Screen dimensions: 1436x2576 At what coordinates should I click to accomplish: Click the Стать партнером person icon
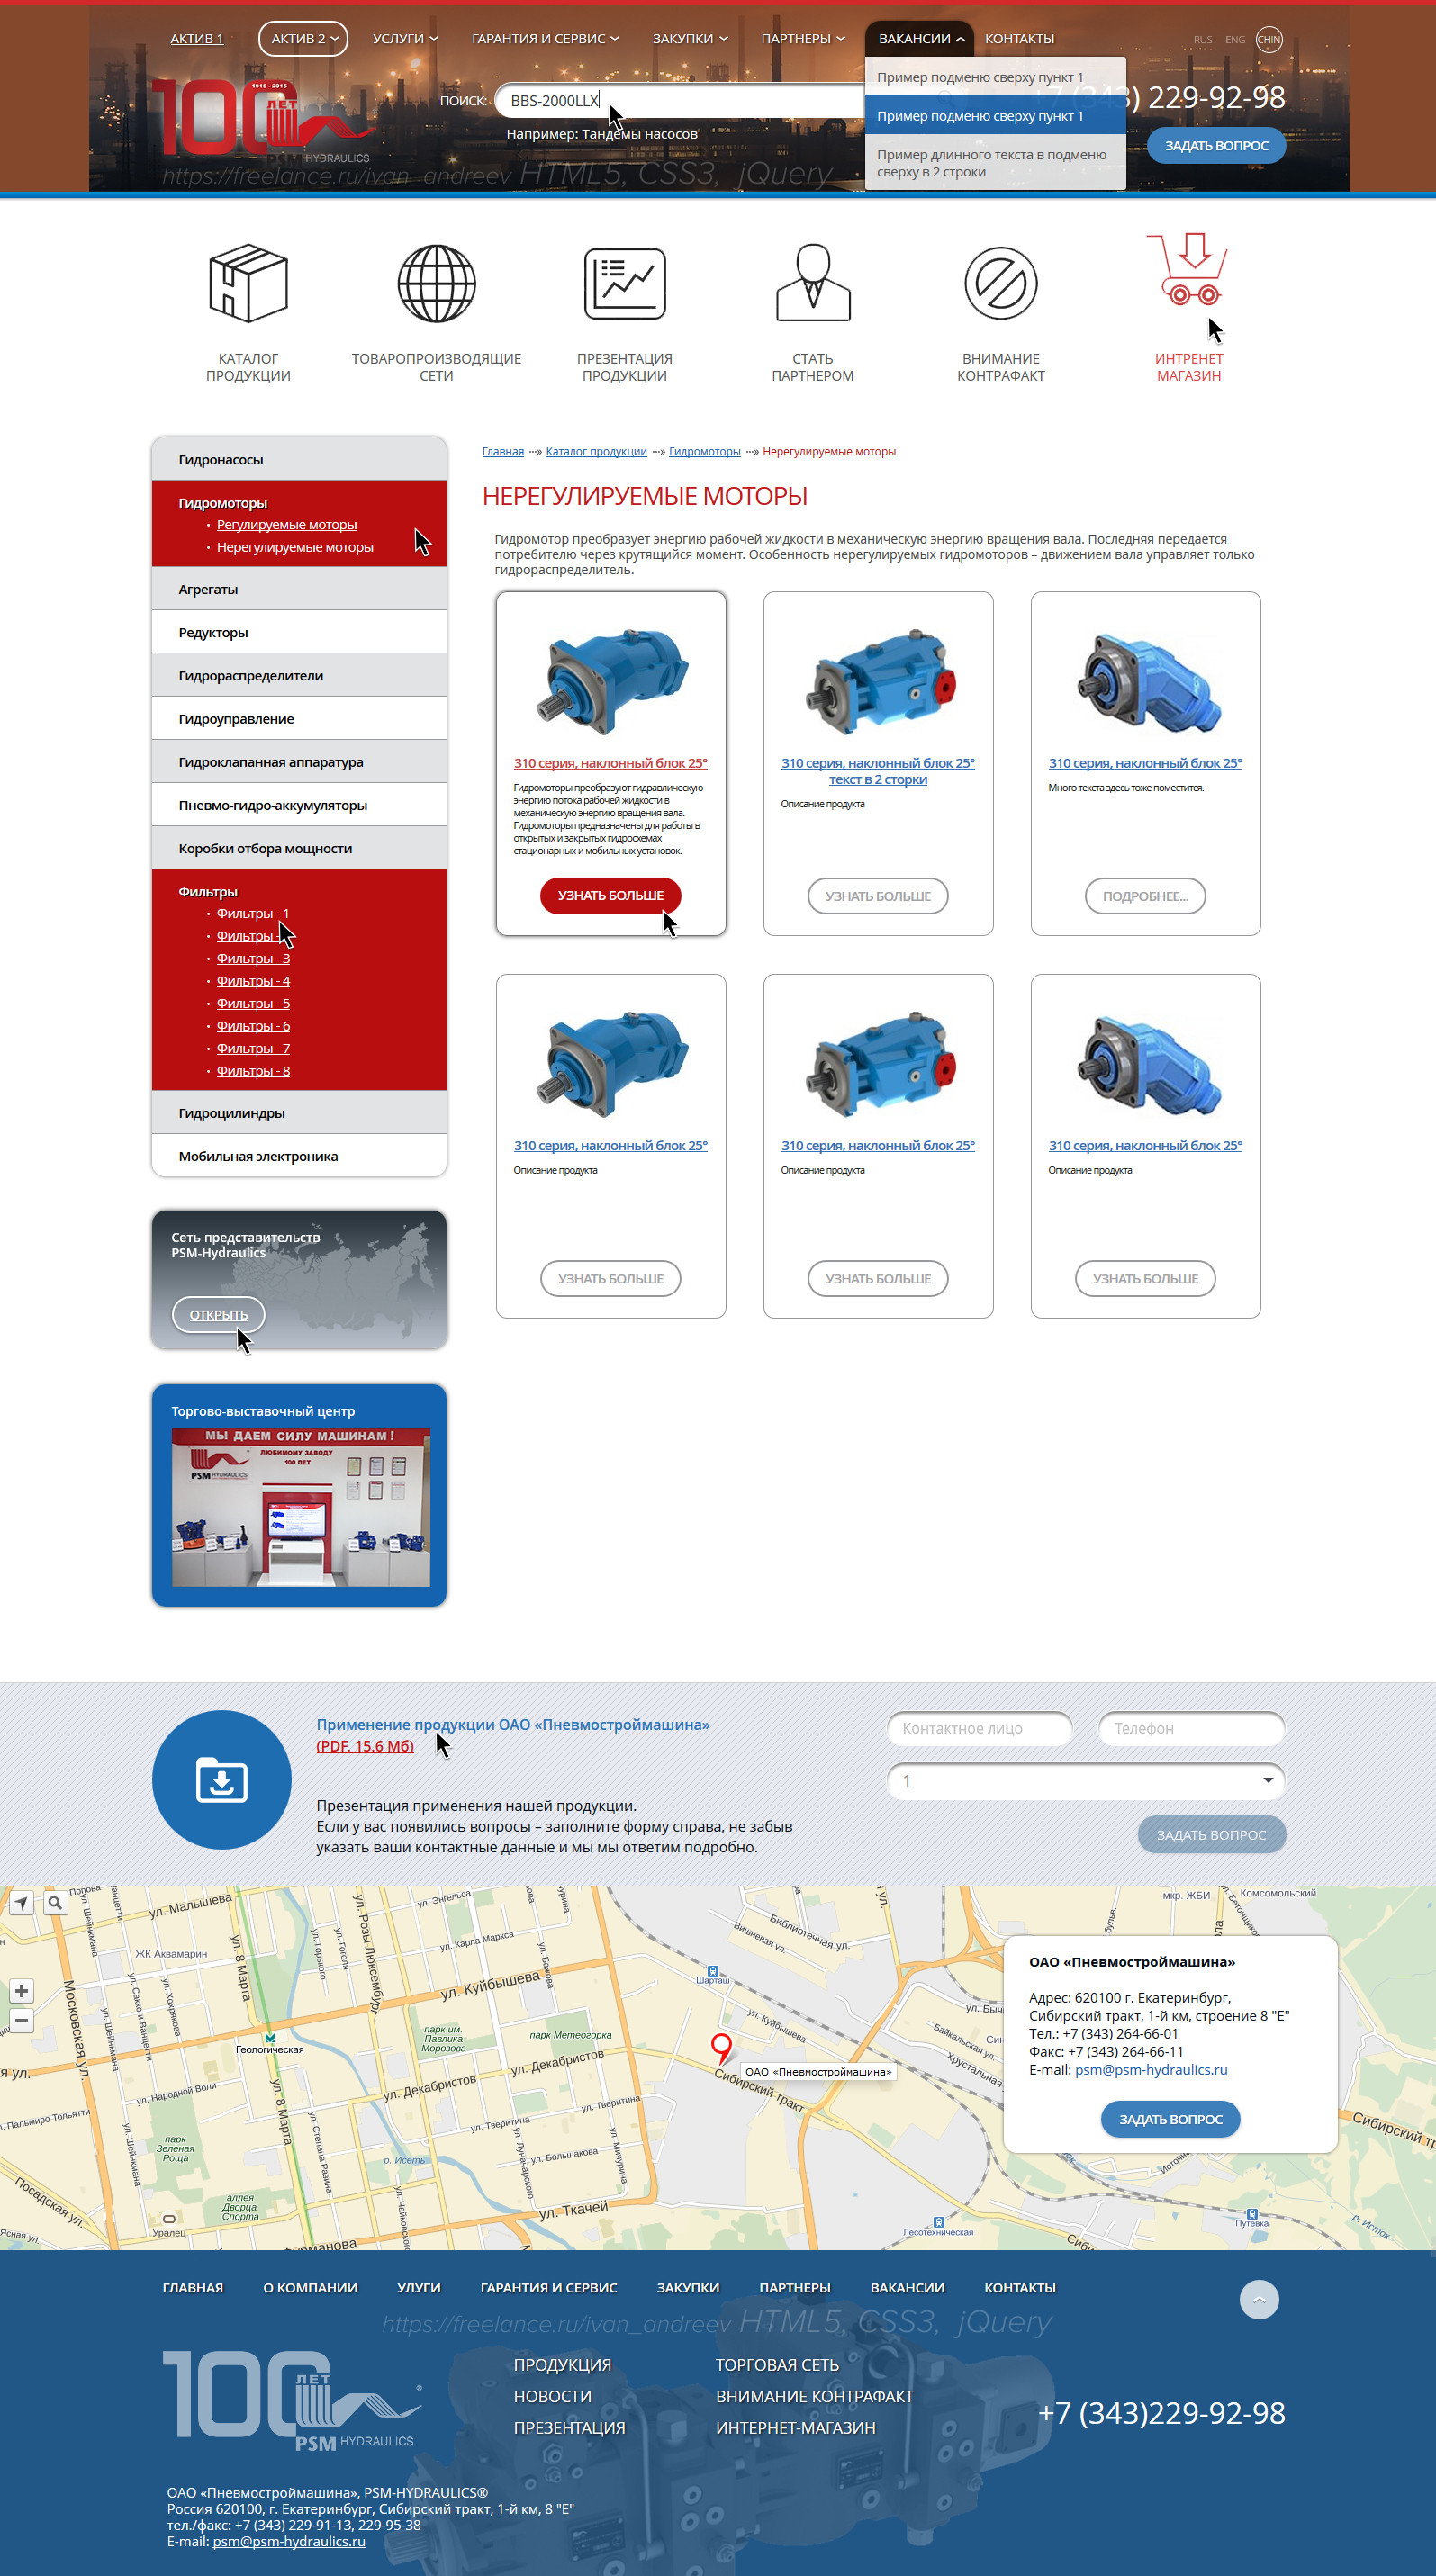click(813, 283)
